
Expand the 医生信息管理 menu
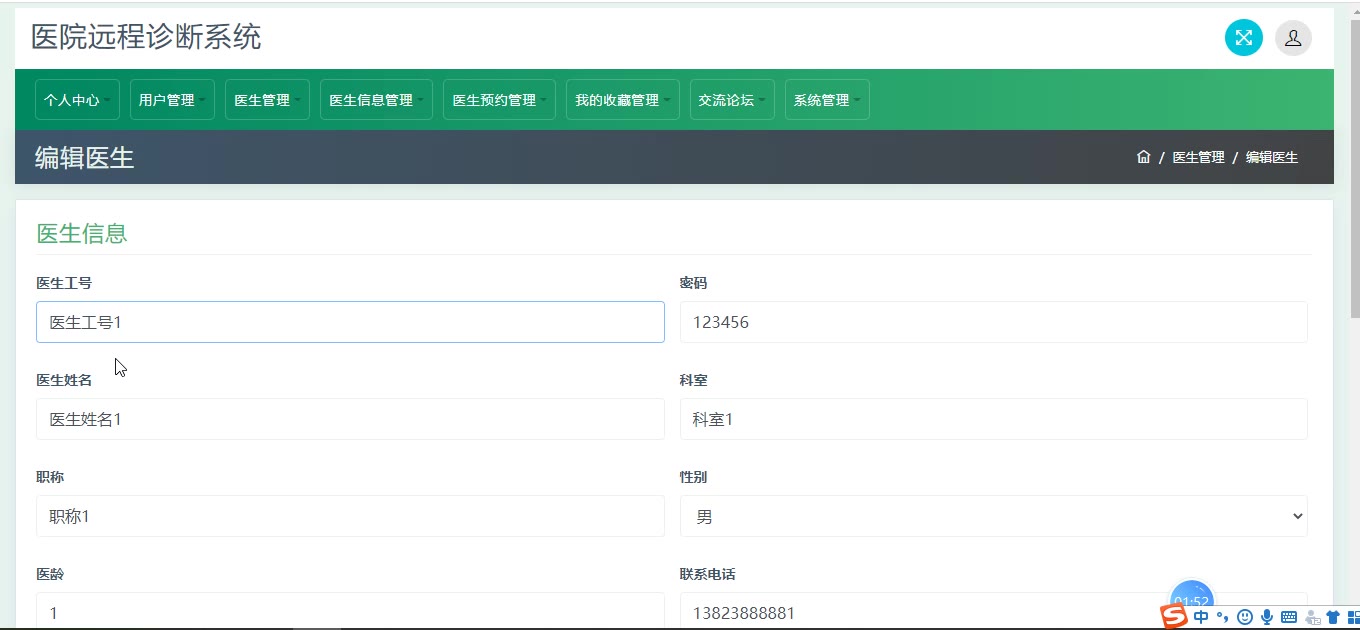[376, 100]
